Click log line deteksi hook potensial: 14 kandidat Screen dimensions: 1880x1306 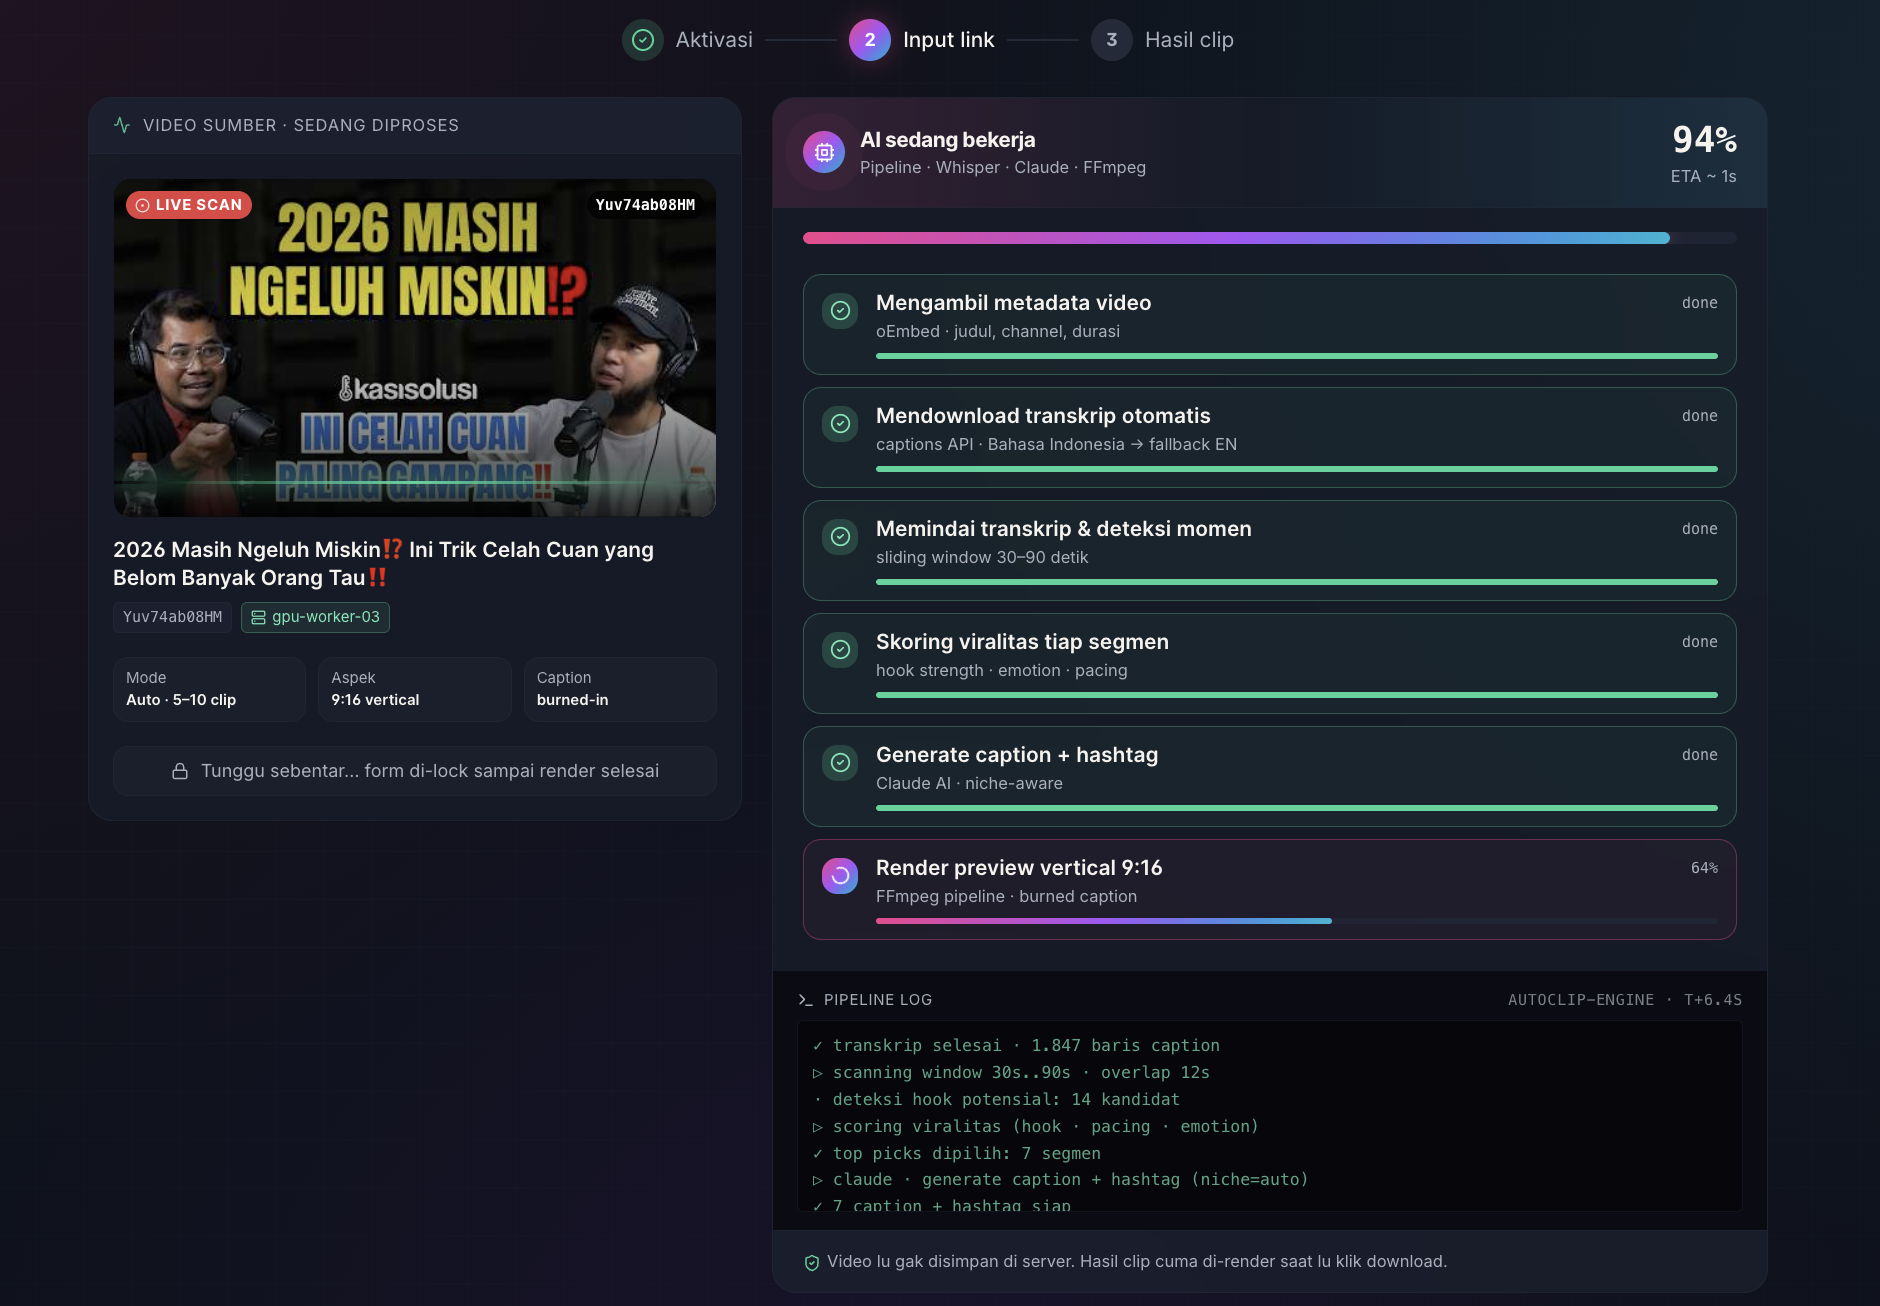tap(996, 1099)
